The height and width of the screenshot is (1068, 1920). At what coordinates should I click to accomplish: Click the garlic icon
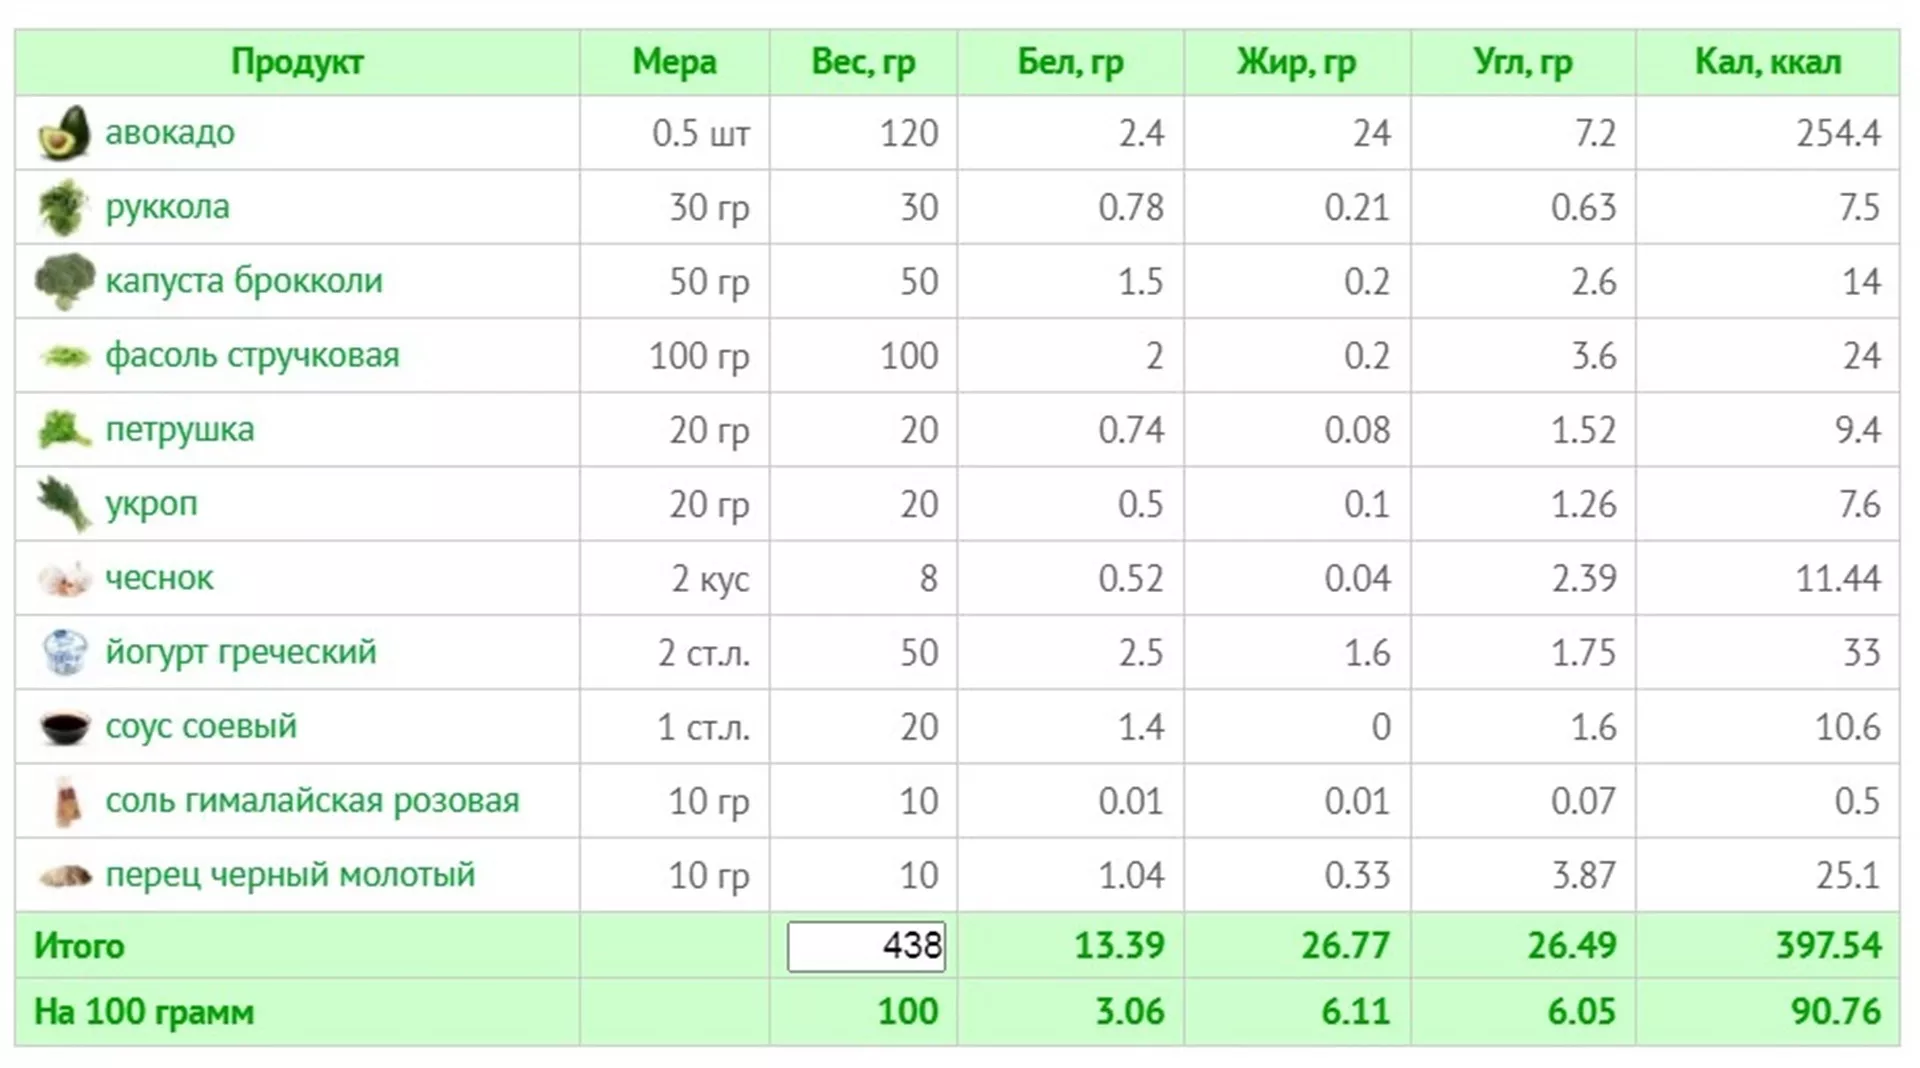point(64,578)
